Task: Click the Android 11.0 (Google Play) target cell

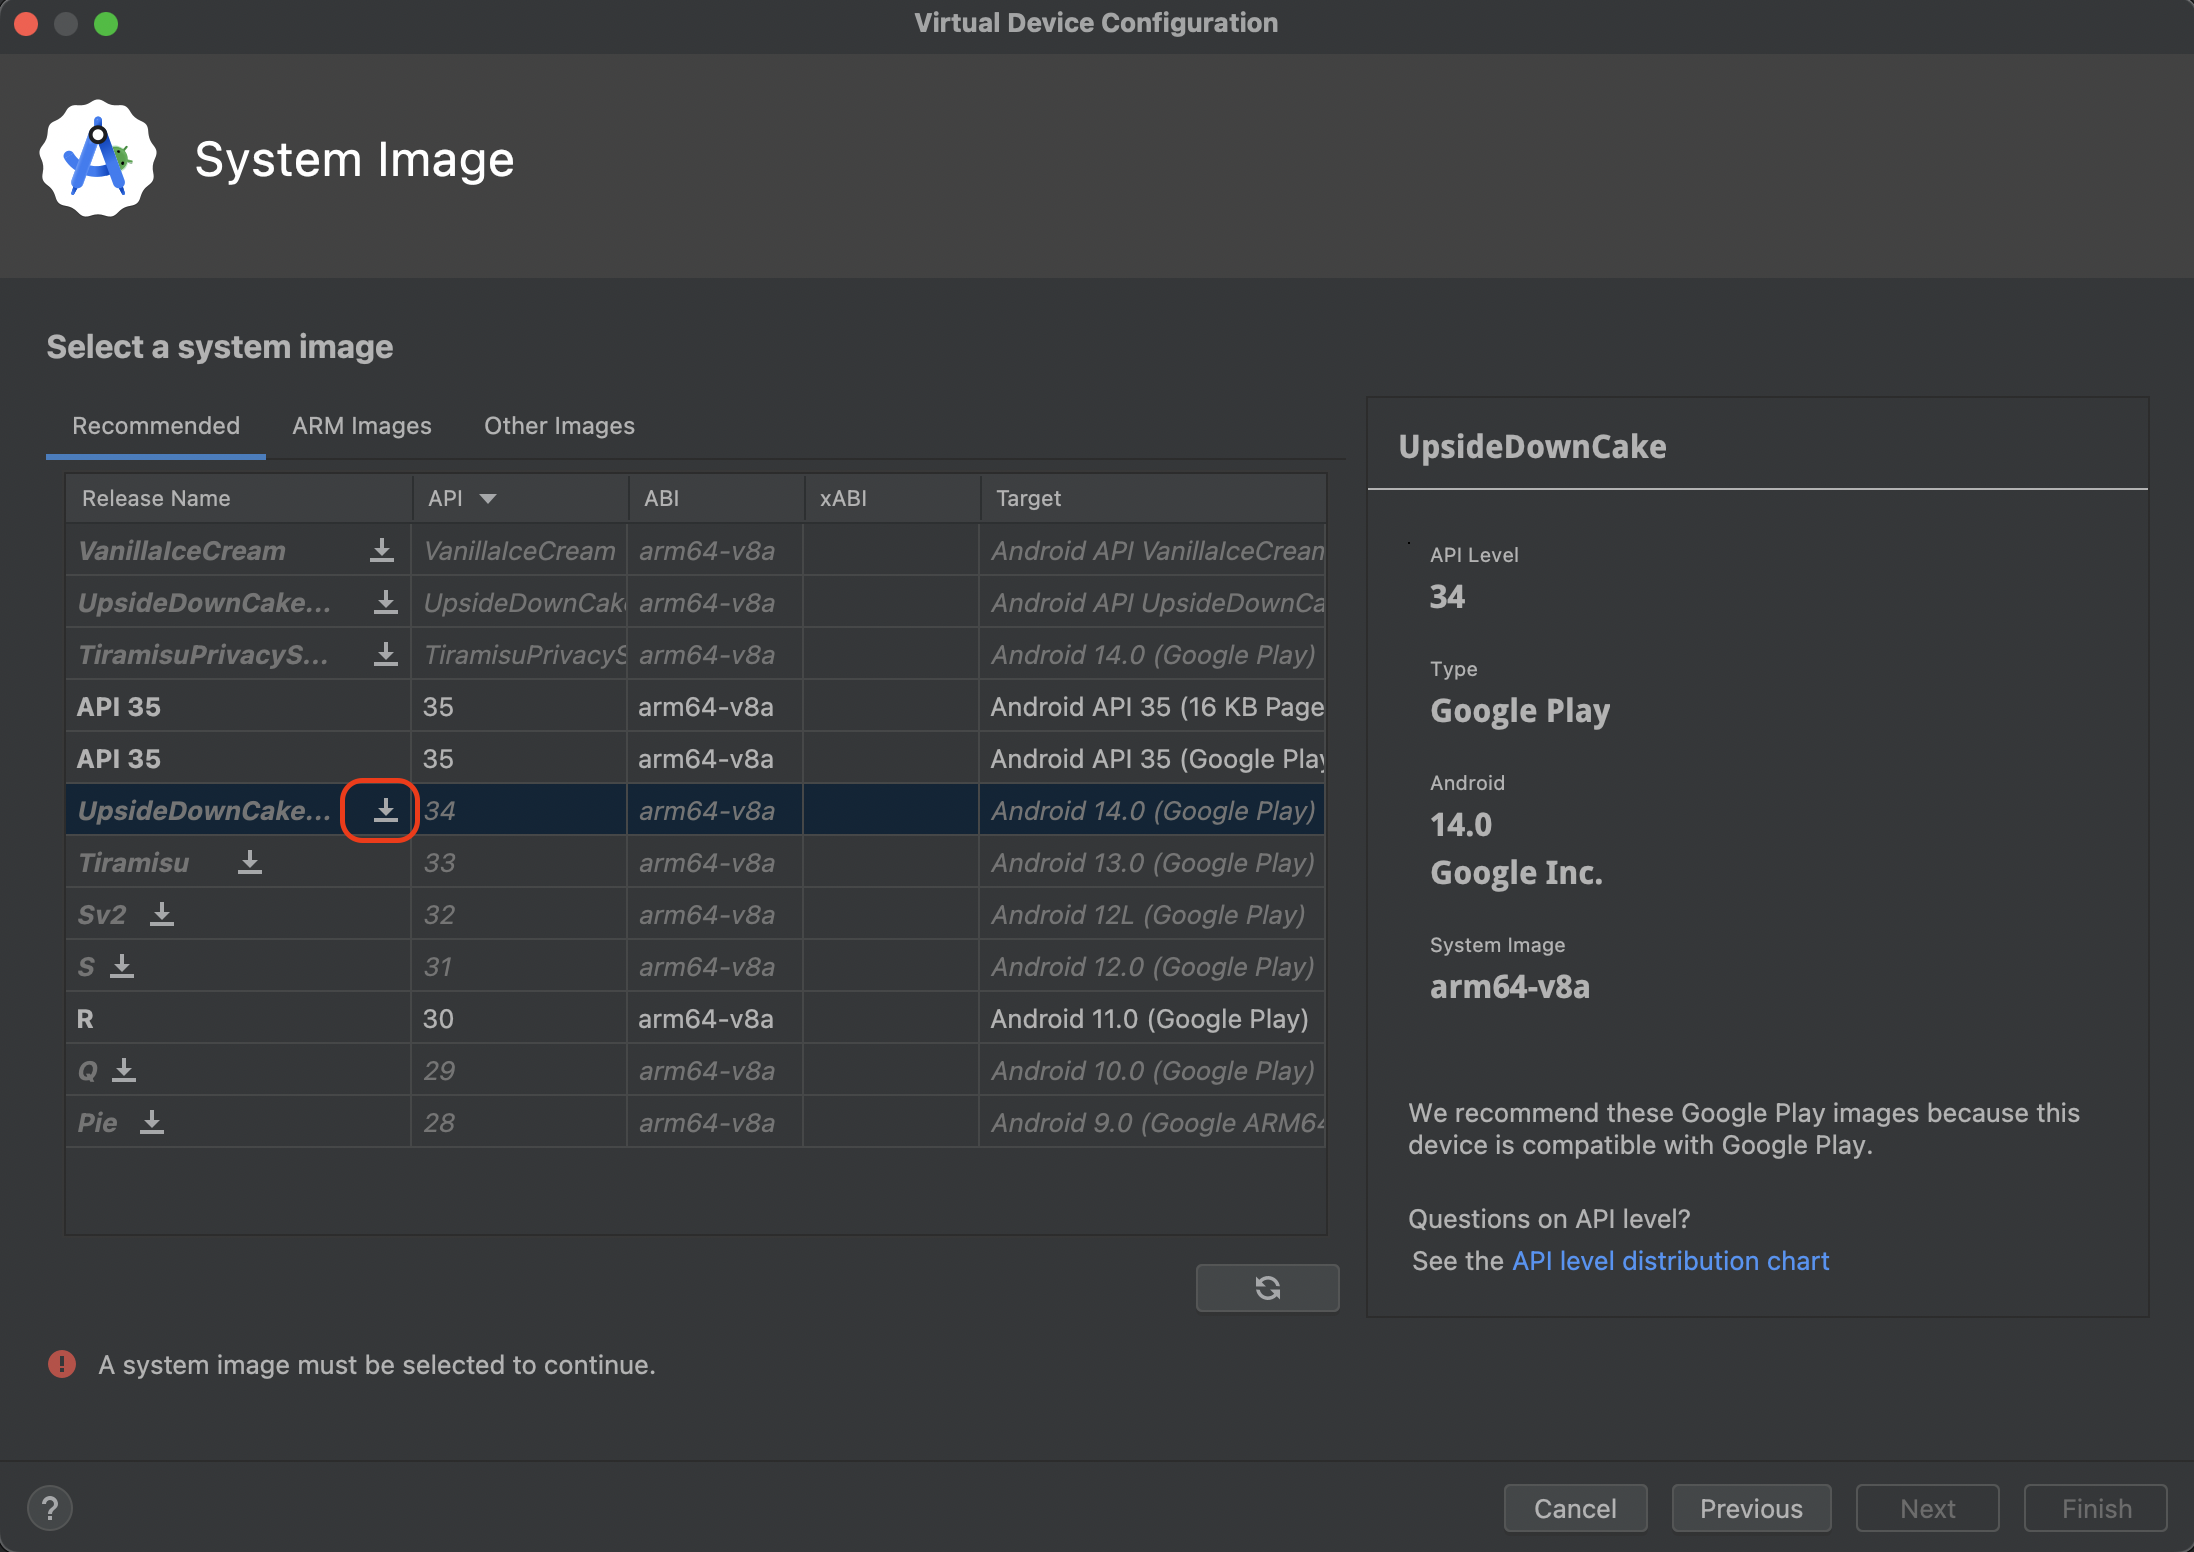Action: (x=1153, y=1019)
